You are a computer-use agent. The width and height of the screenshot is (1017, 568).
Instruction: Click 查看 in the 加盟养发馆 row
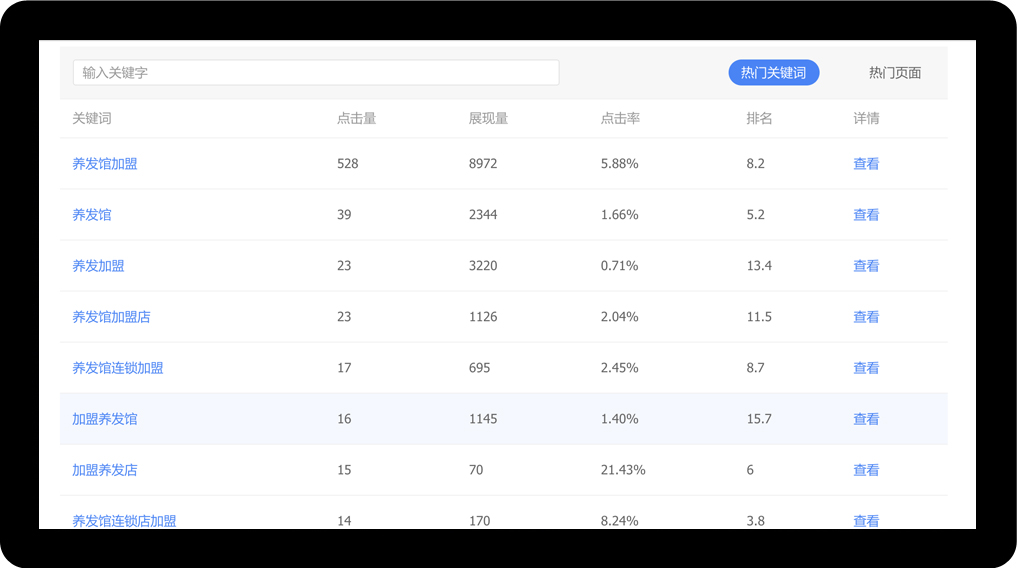pos(866,419)
